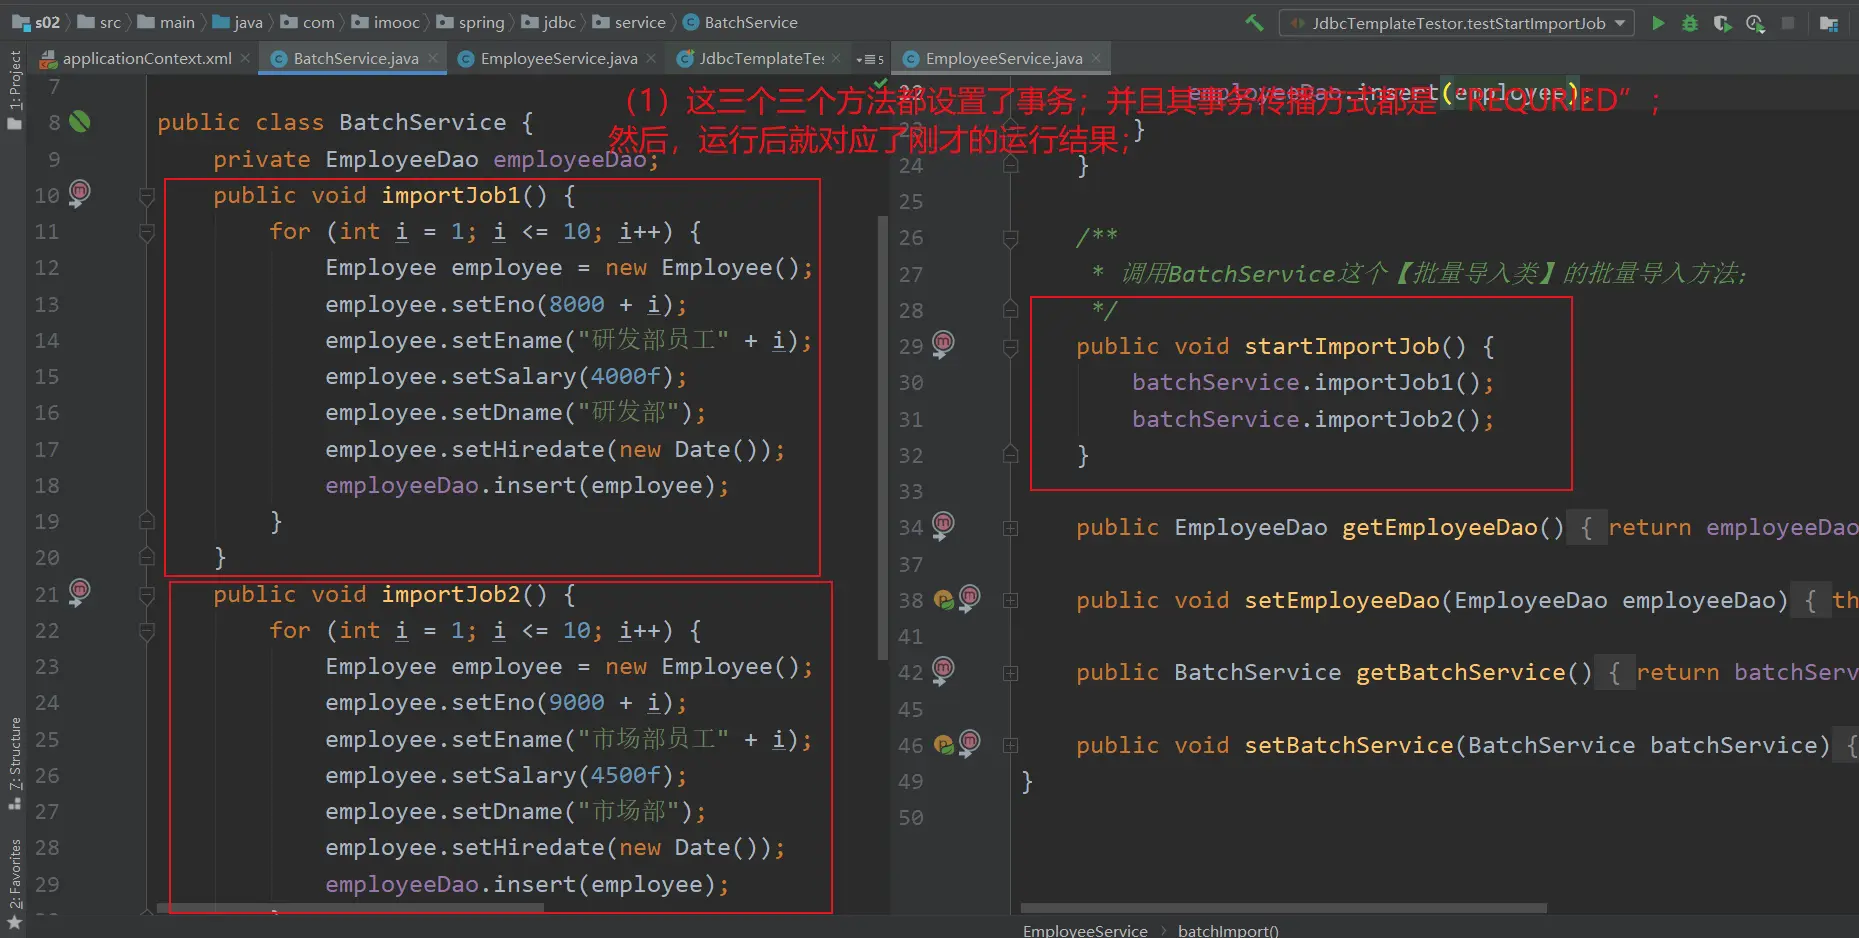Close the BatchService.java tab
The height and width of the screenshot is (938, 1859).
point(433,59)
